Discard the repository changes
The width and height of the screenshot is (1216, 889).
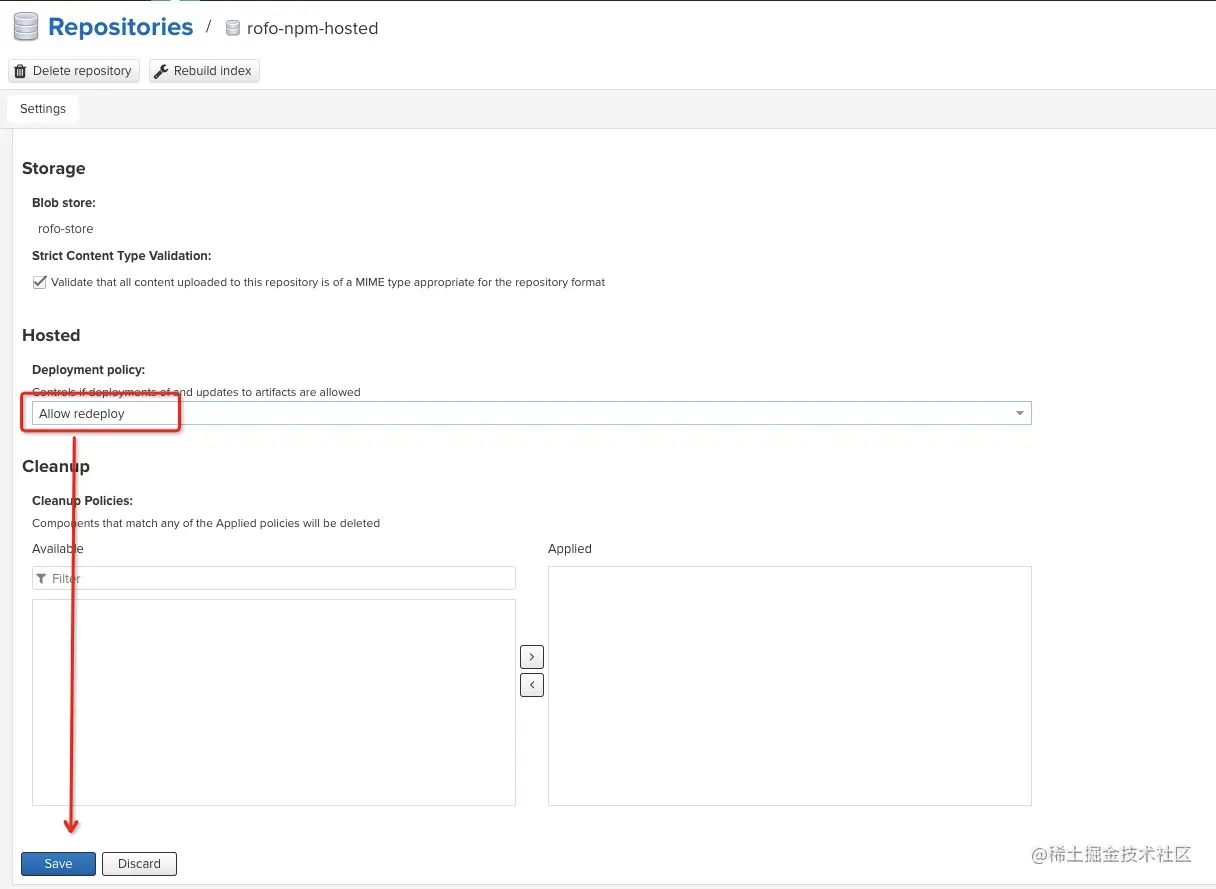[139, 864]
